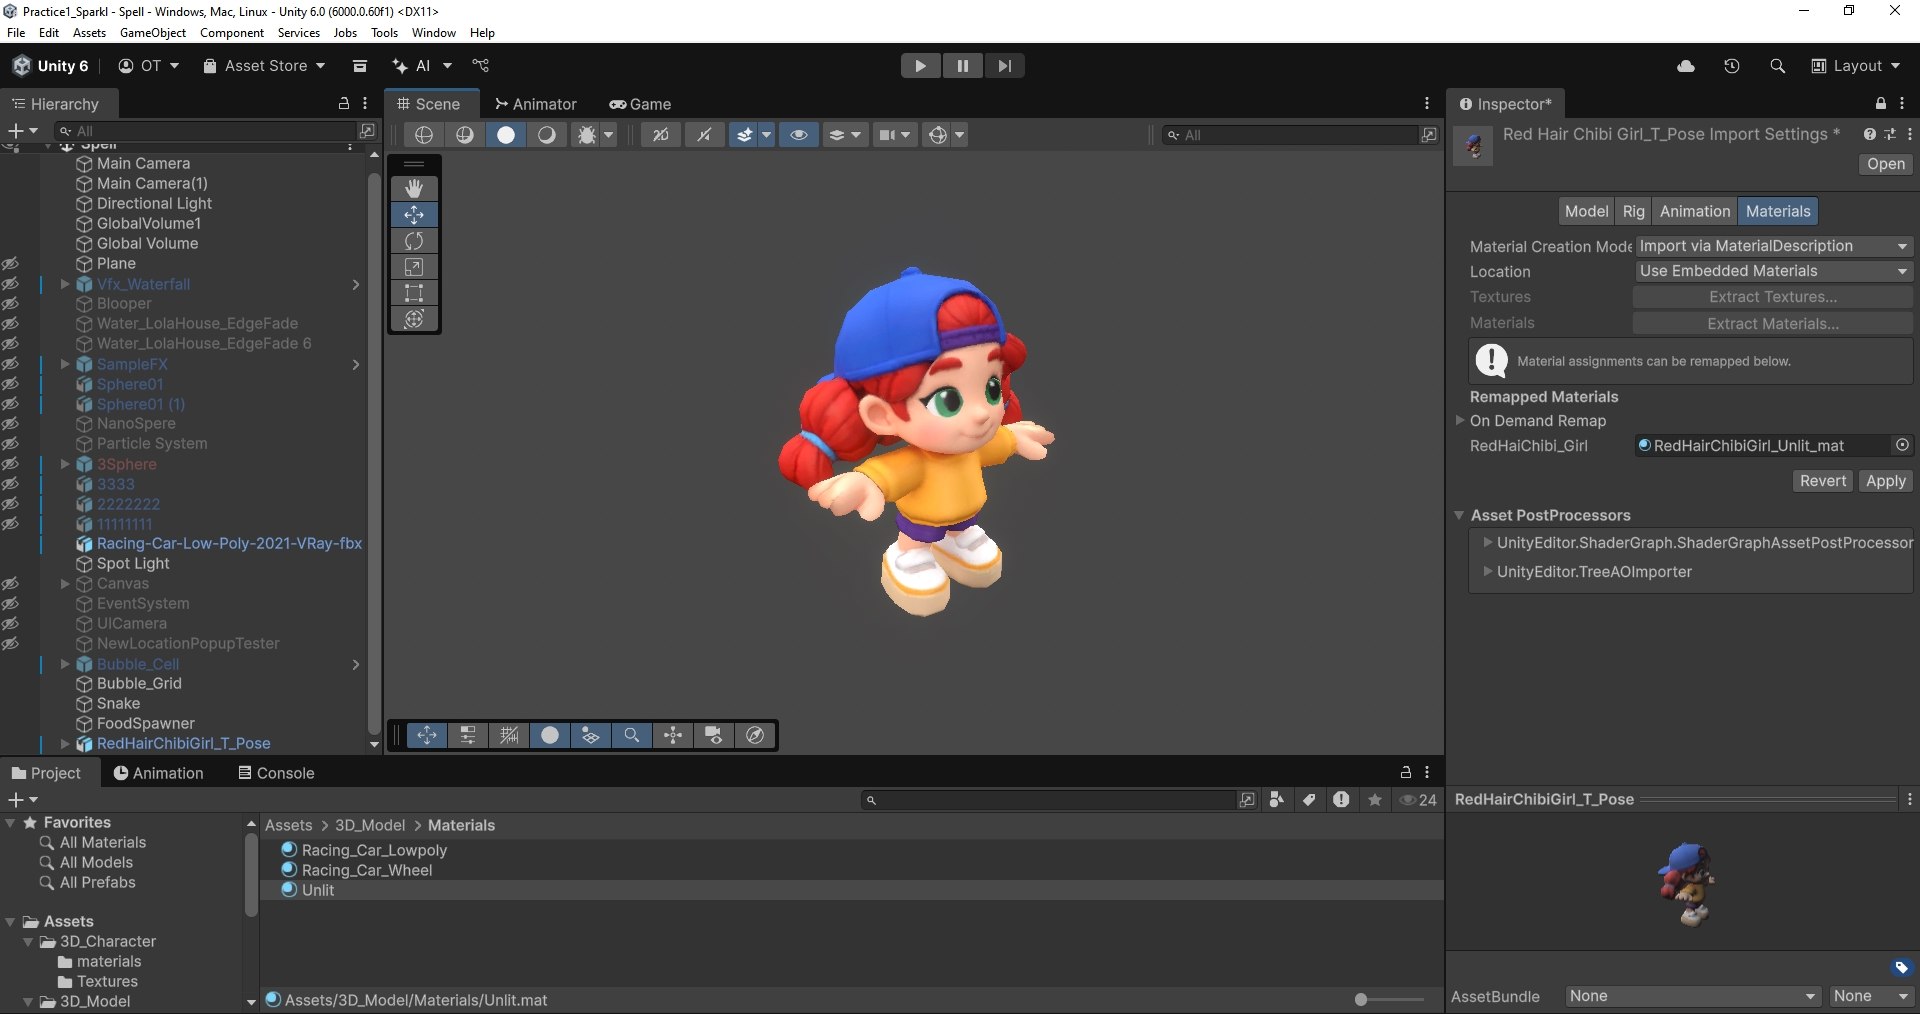
Task: Expand UnityEditor.TreeAOImporter entry
Action: [x=1488, y=572]
